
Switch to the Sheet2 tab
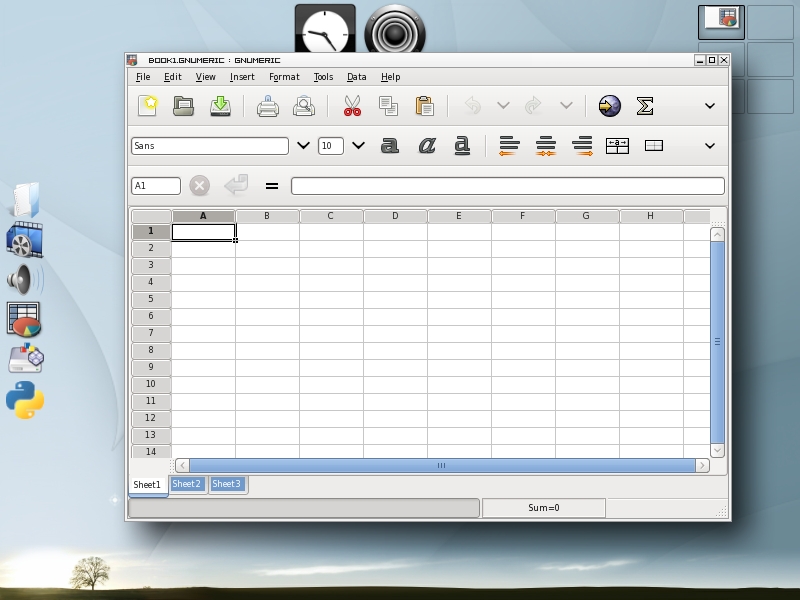(187, 484)
